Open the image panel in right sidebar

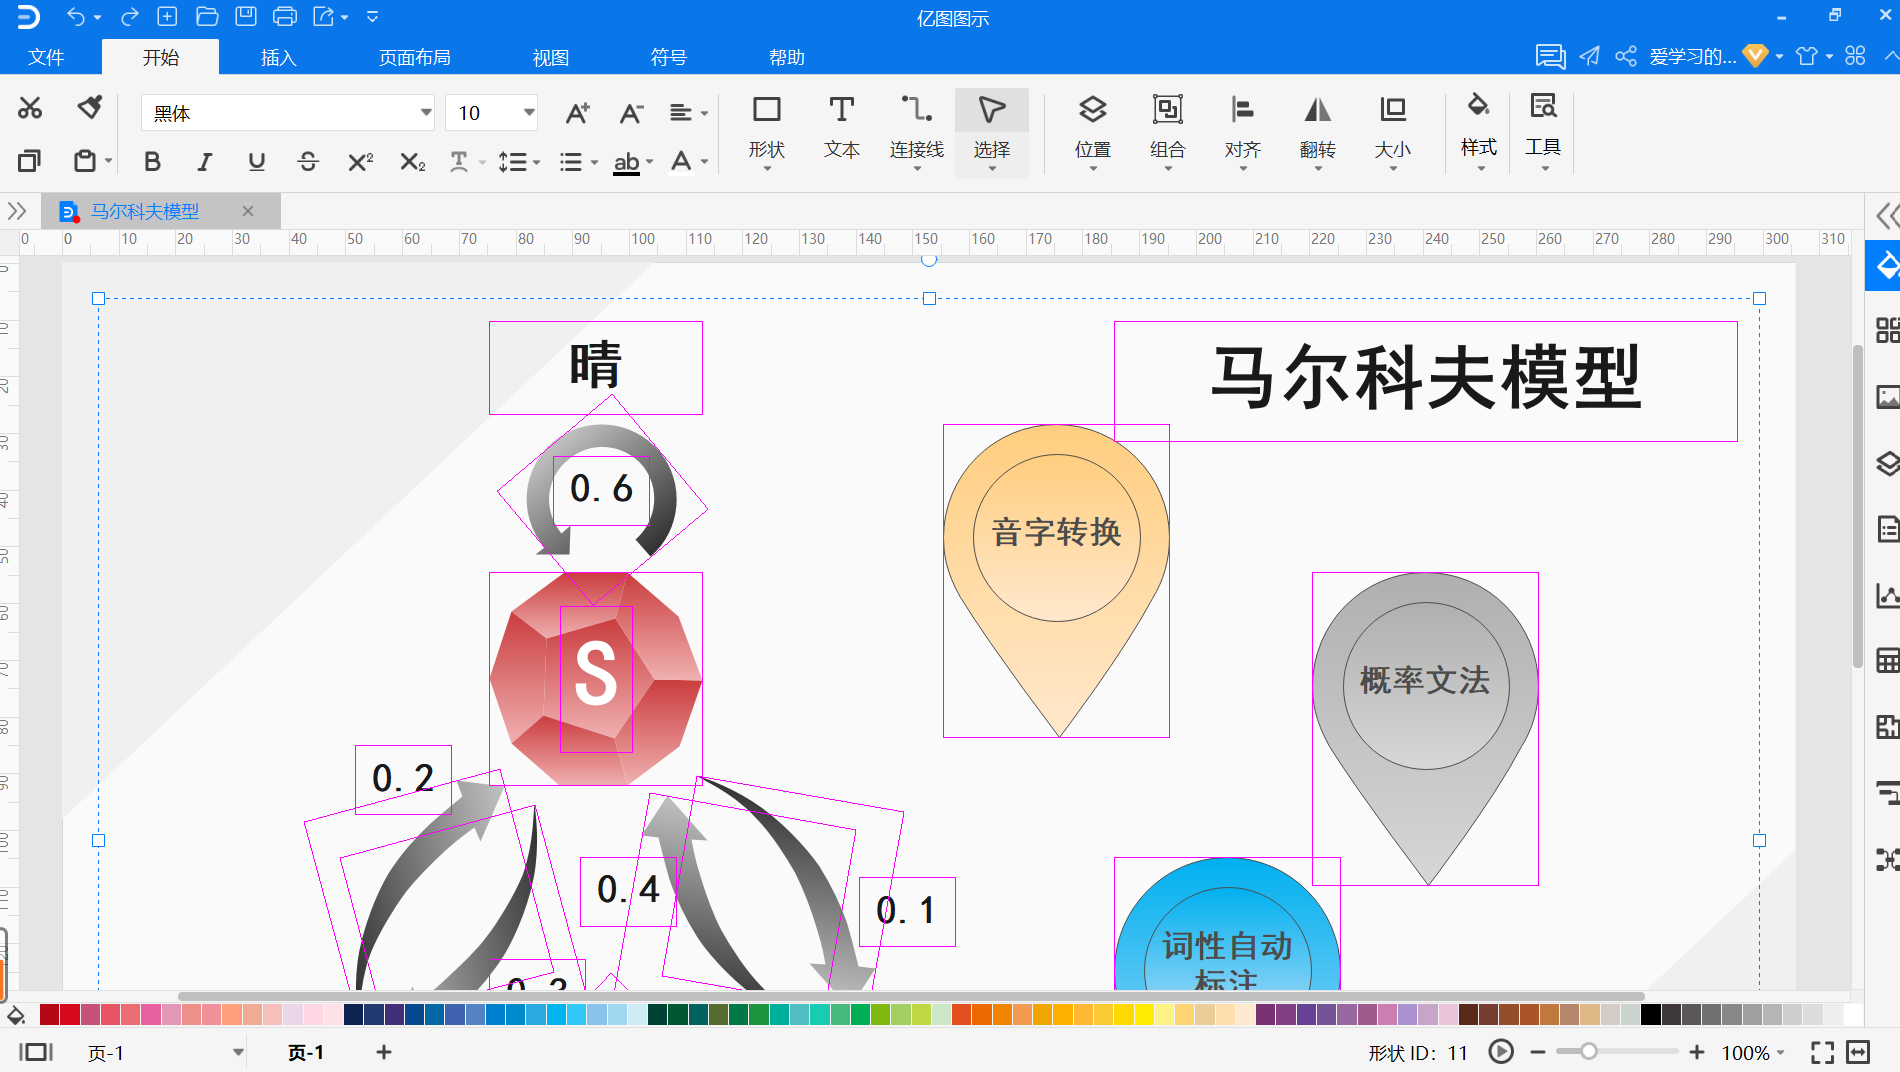click(x=1887, y=397)
